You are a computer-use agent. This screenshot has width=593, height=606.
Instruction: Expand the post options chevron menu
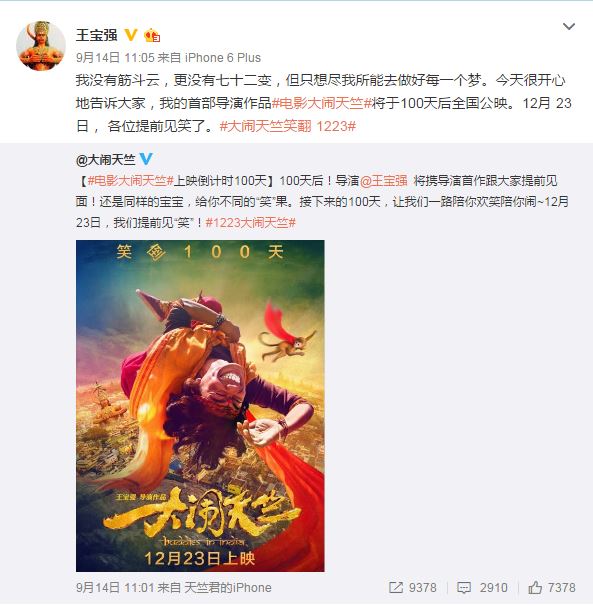tap(569, 26)
